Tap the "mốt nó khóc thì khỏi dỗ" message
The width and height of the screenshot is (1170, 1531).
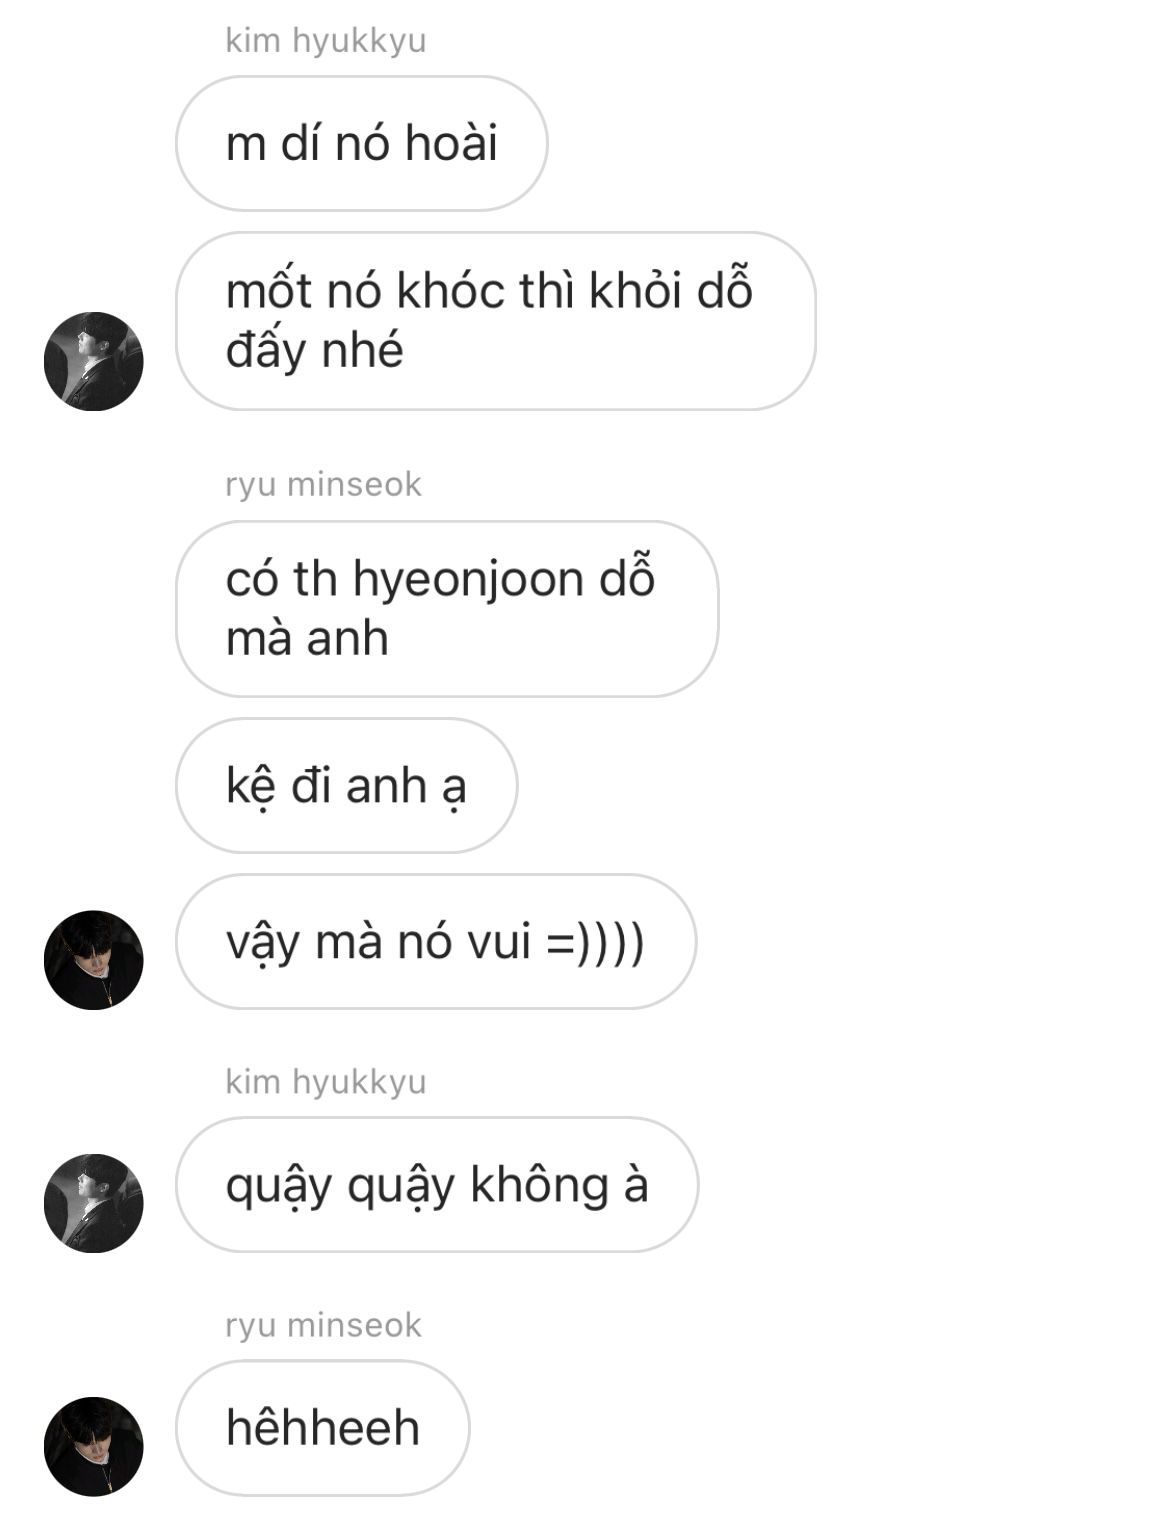point(496,321)
